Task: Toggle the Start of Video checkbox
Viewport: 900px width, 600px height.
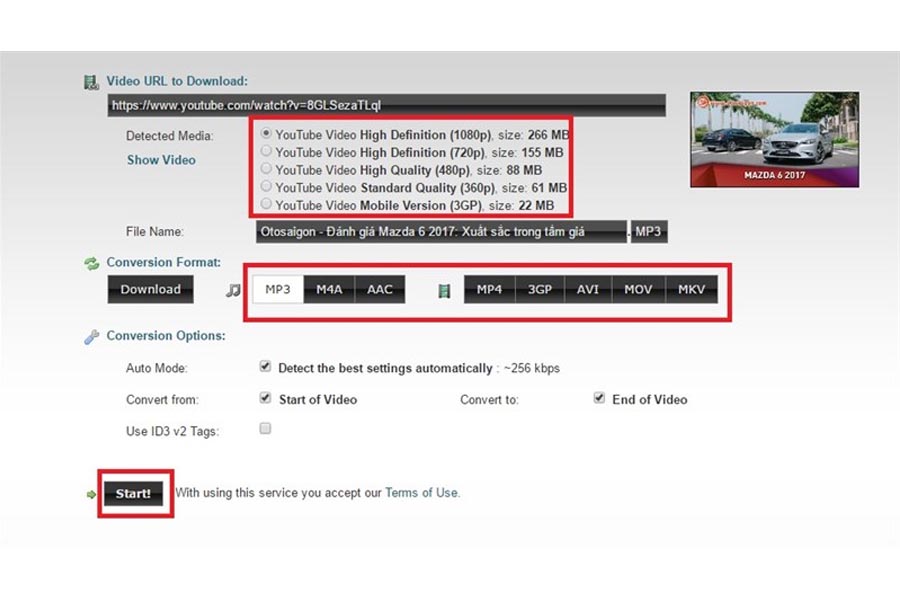Action: point(265,397)
